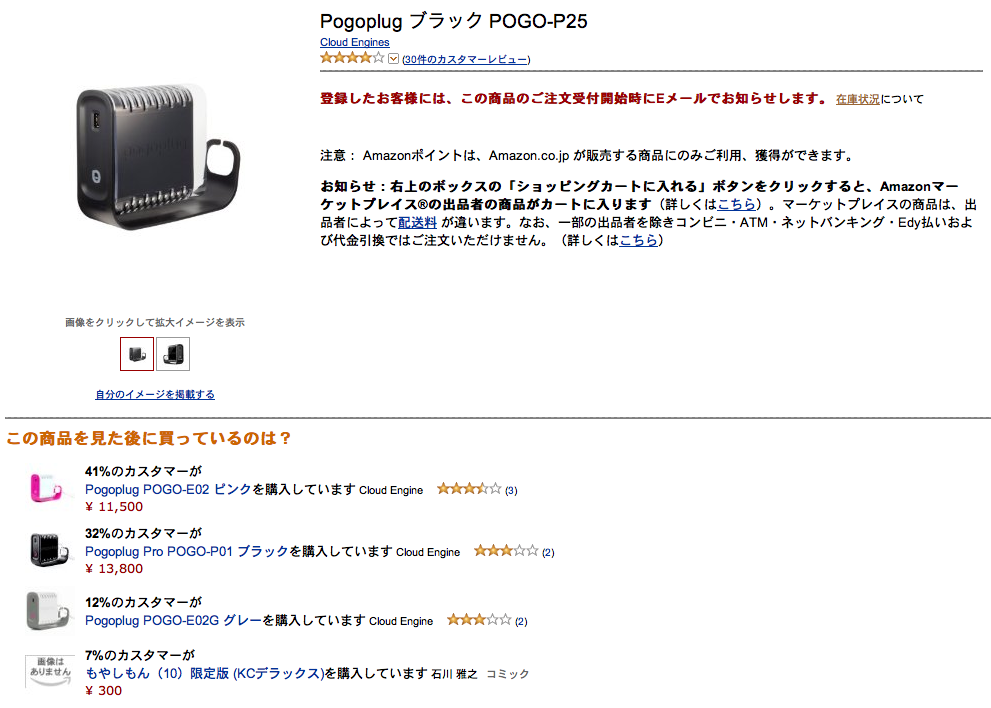Viewport: 991px width, 708px height.
Task: Open Pogoplug POGO-E02 ピンク product link
Action: click(x=168, y=489)
